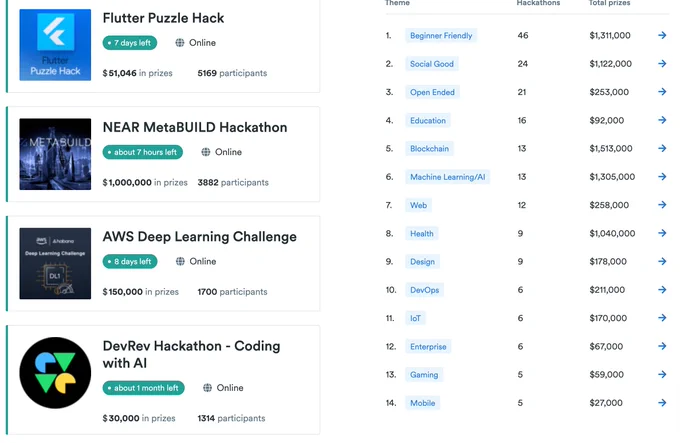Viewport: 680px width, 443px height.
Task: Select the Social Good theme tag
Action: tap(432, 64)
